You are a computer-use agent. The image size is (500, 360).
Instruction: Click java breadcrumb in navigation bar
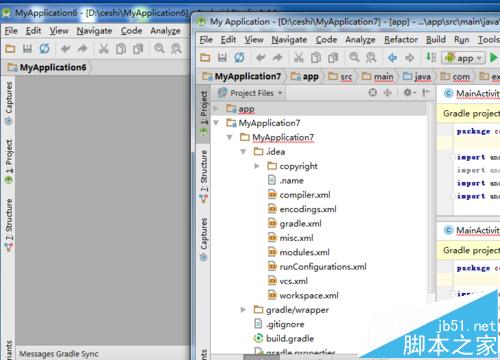click(417, 77)
